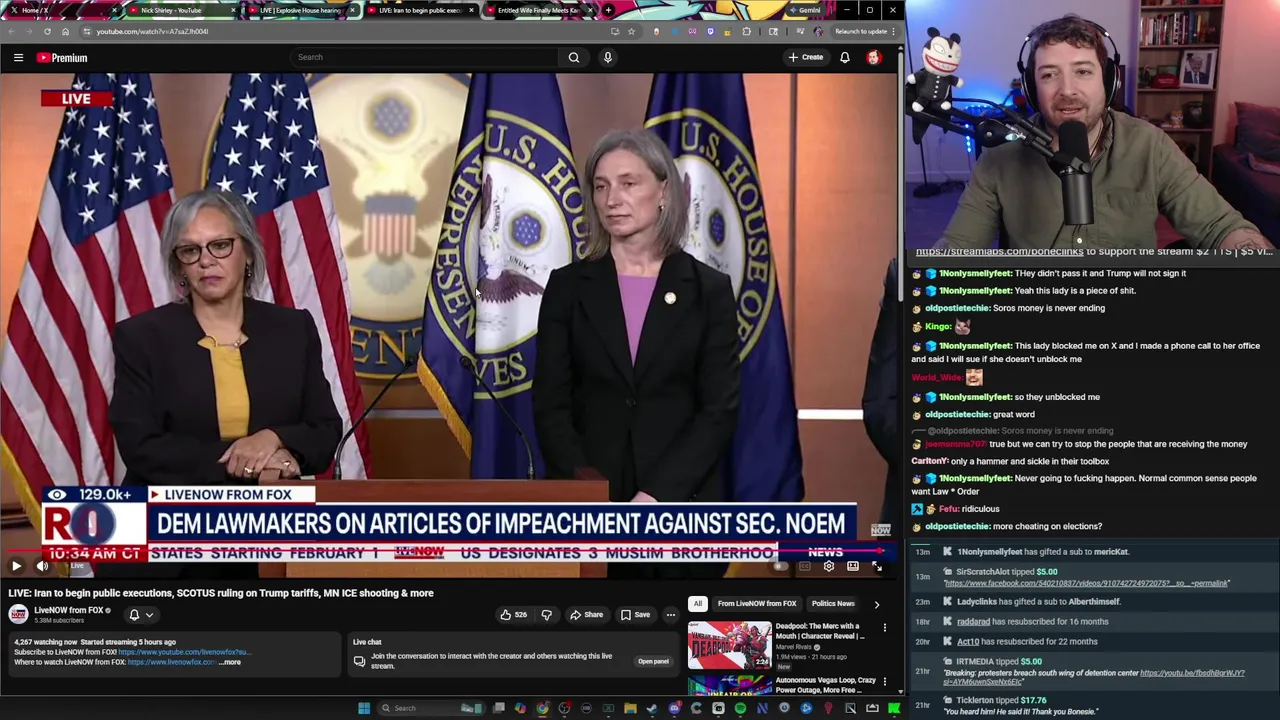Image resolution: width=1280 pixels, height=720 pixels.
Task: Play the livestream video
Action: click(x=16, y=566)
